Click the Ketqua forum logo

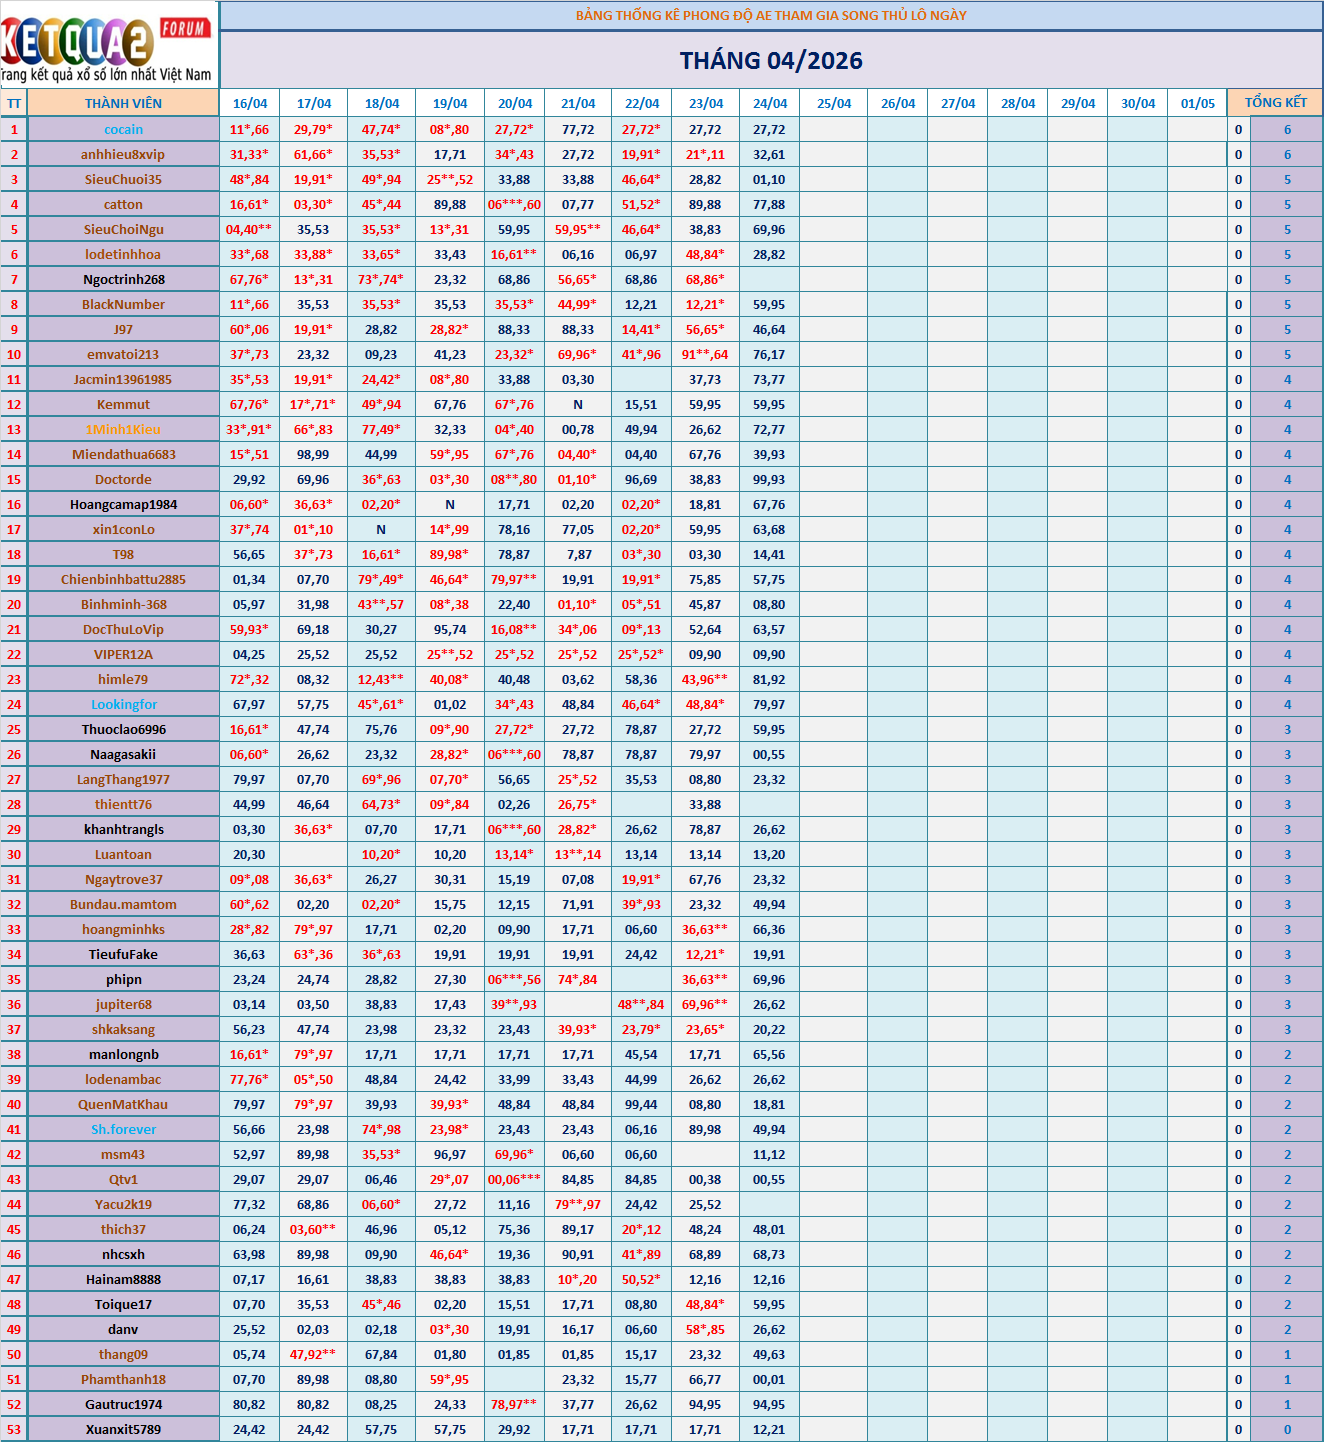point(108,45)
